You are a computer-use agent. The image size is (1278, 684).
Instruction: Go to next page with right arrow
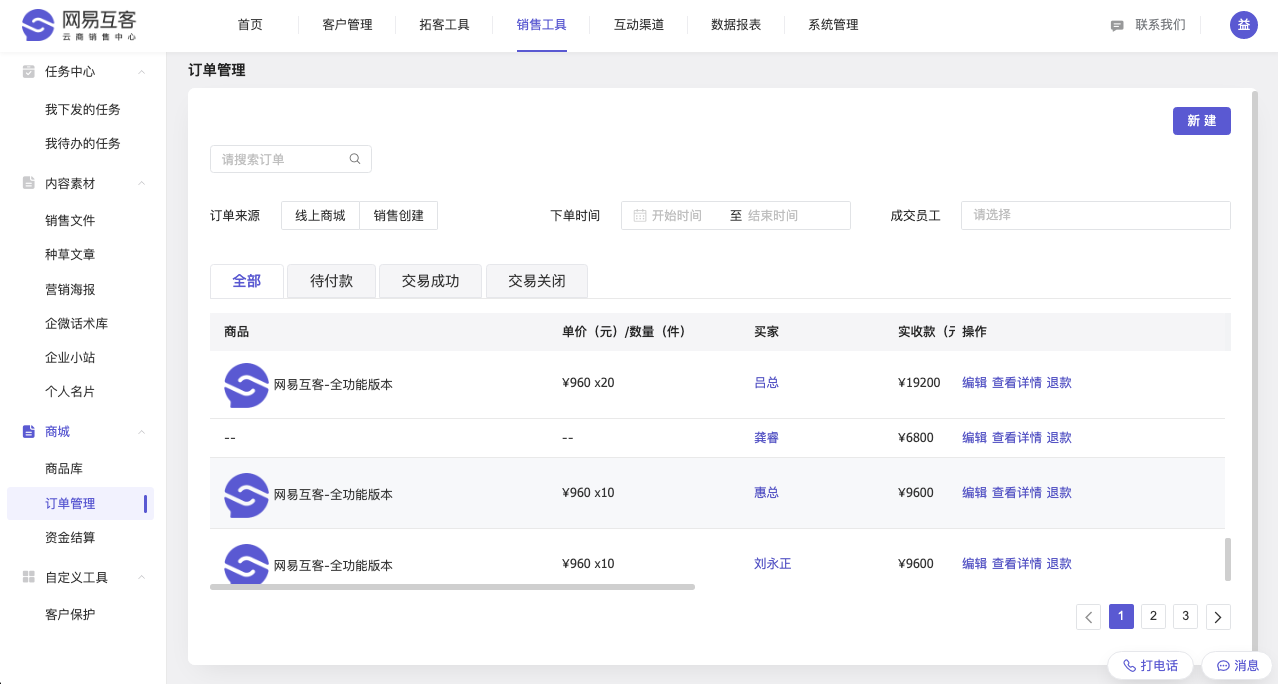(x=1218, y=617)
